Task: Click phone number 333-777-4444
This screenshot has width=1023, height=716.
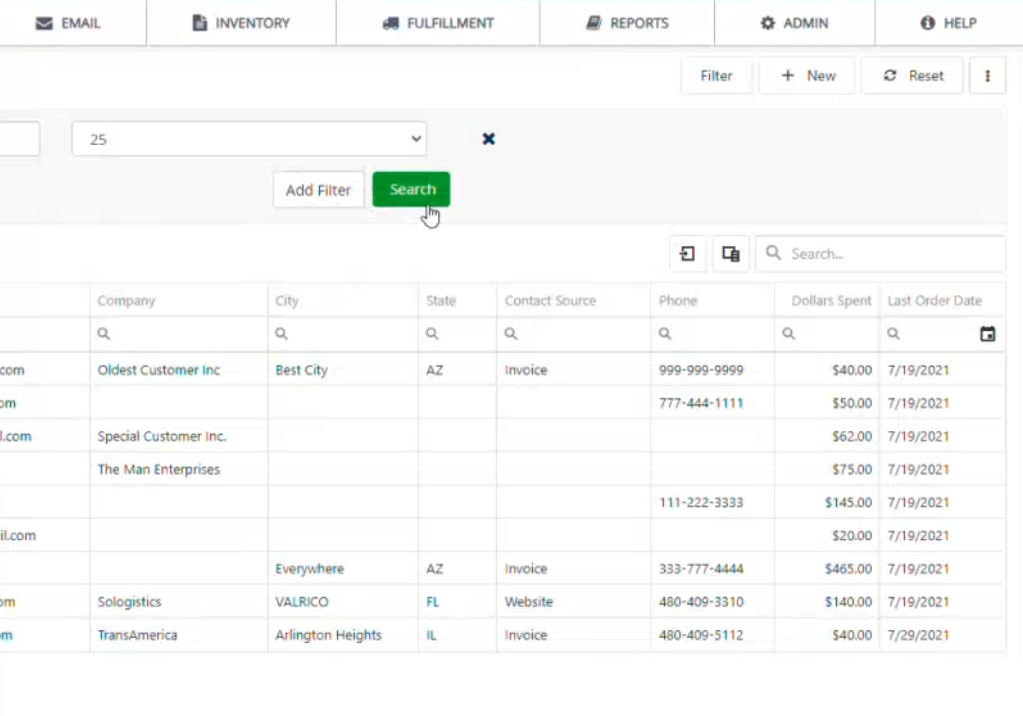Action: pyautogui.click(x=701, y=568)
